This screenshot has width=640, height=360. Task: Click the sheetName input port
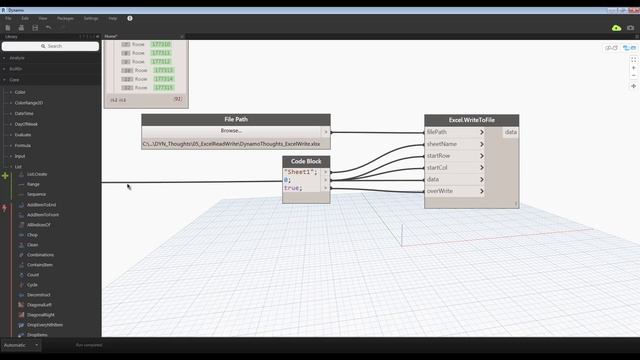coord(455,144)
